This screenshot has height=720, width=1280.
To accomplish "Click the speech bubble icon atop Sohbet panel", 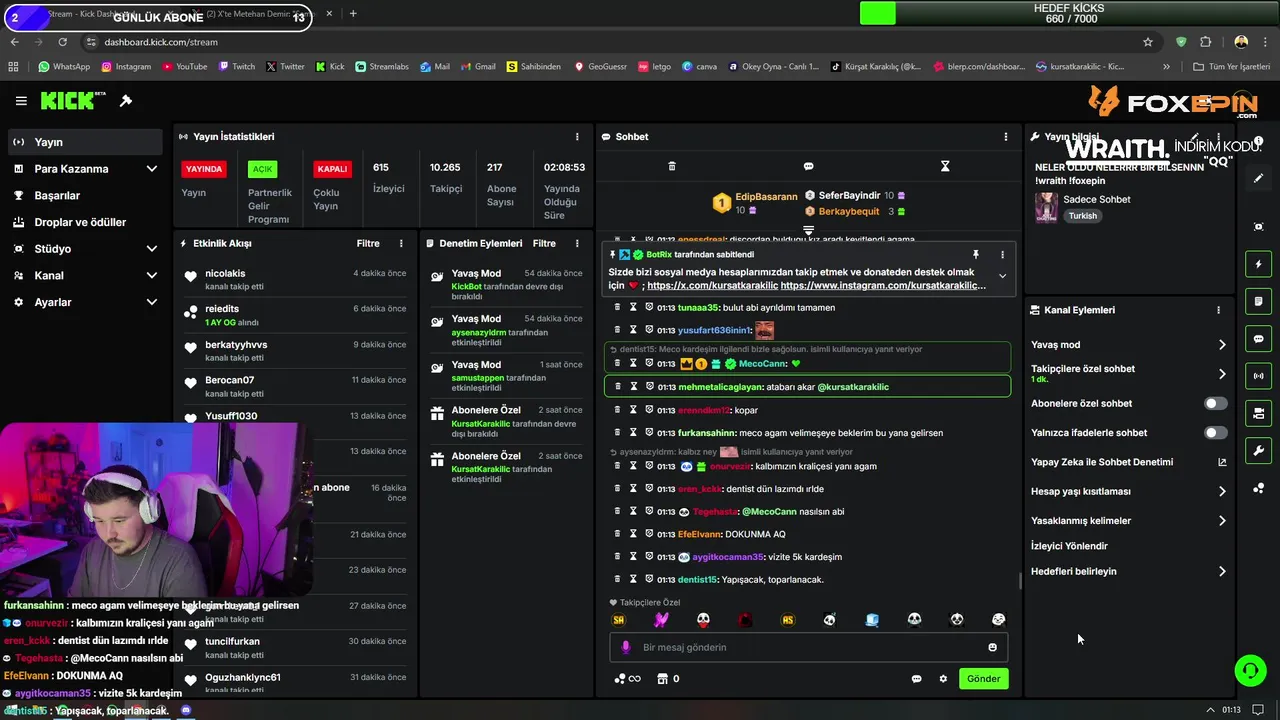I will coord(808,166).
